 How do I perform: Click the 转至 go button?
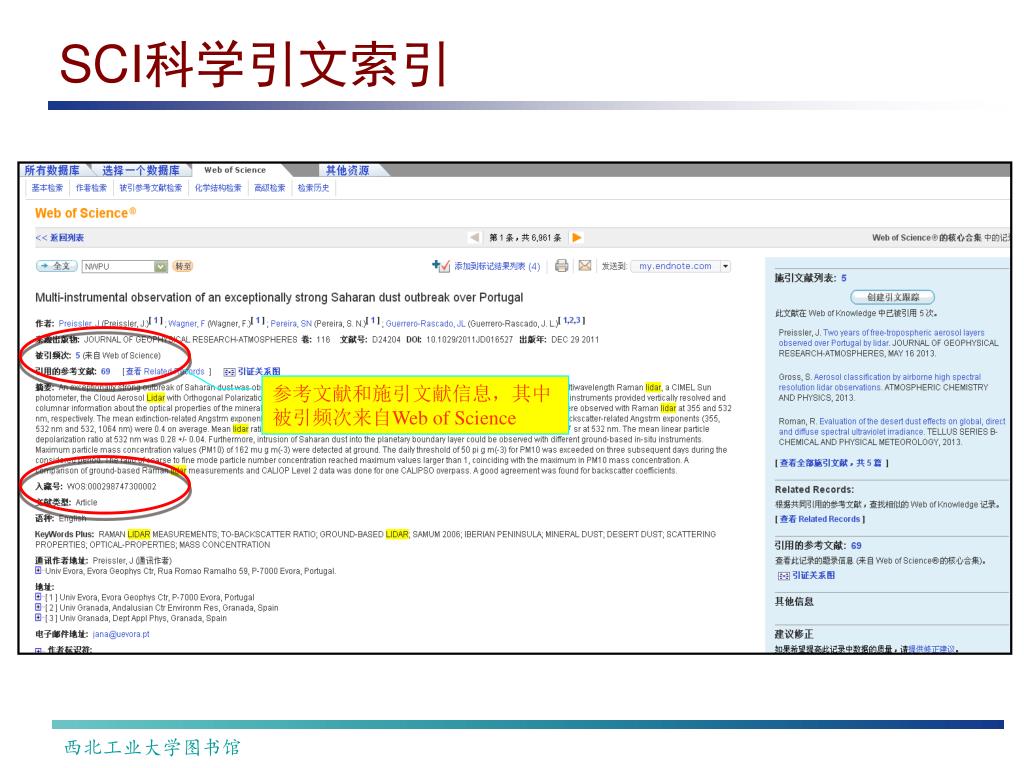183,266
